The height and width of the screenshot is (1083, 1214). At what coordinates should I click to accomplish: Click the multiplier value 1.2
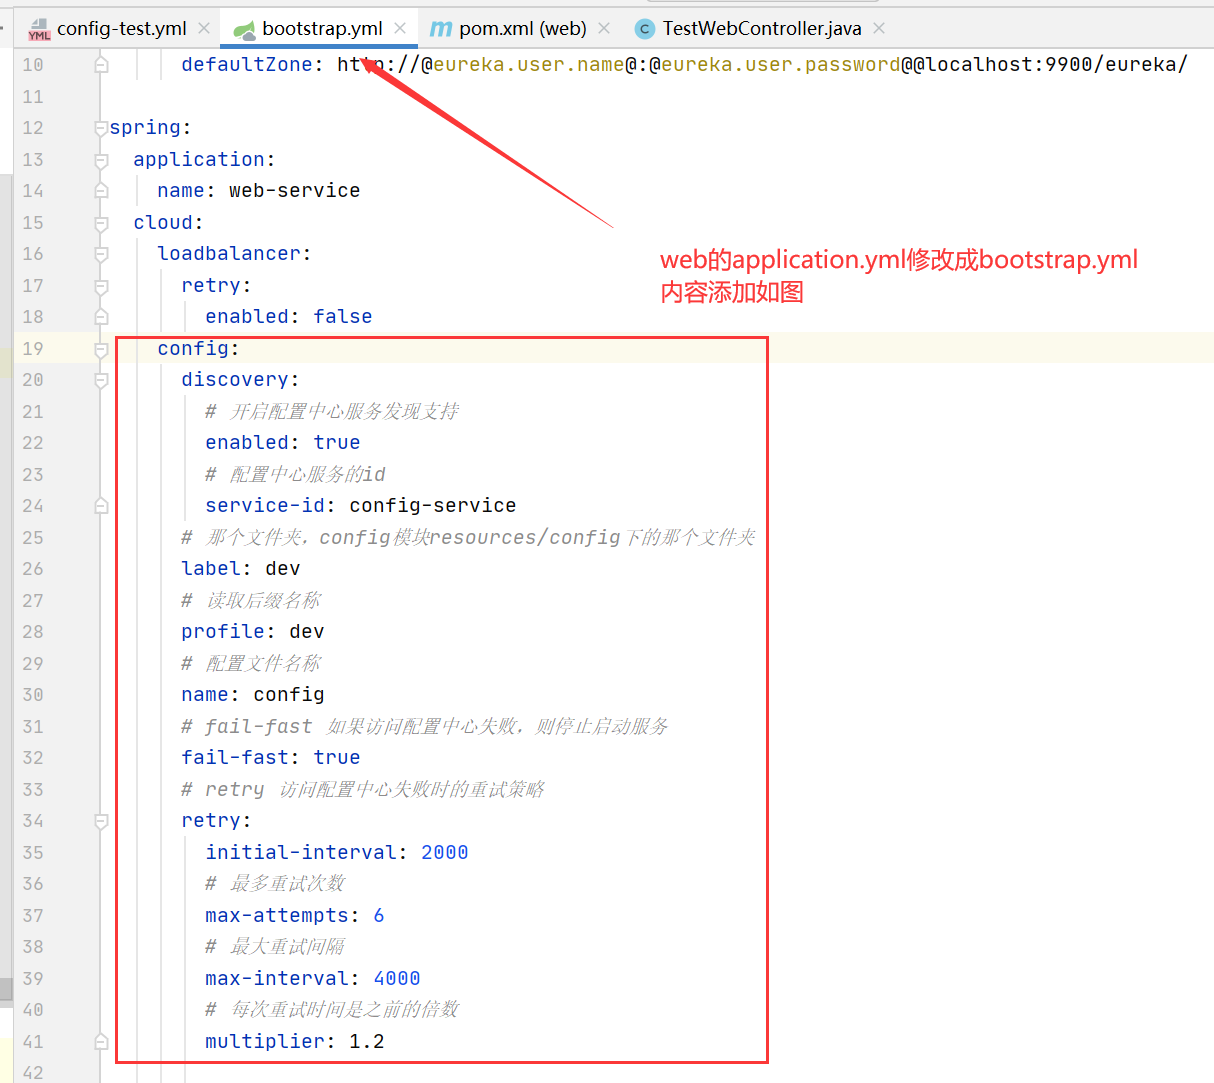point(366,1042)
